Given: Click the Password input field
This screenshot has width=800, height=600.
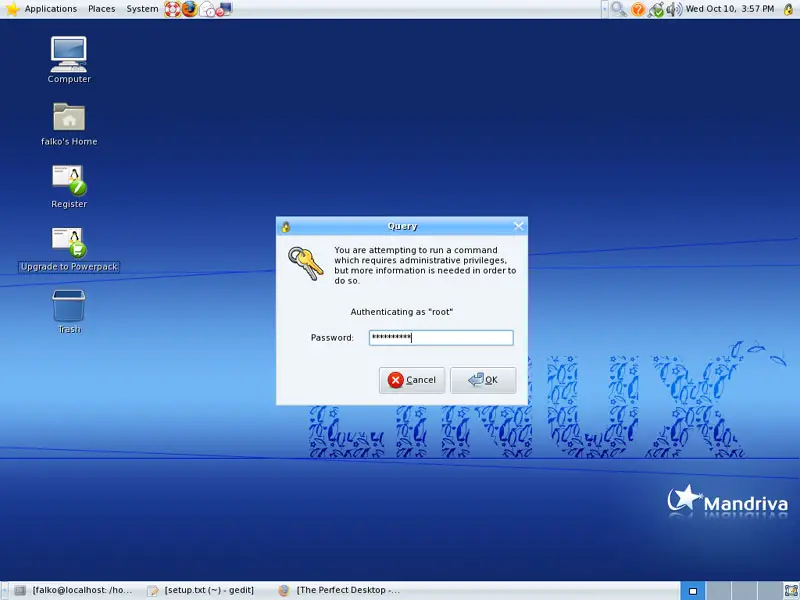Looking at the screenshot, I should (441, 338).
